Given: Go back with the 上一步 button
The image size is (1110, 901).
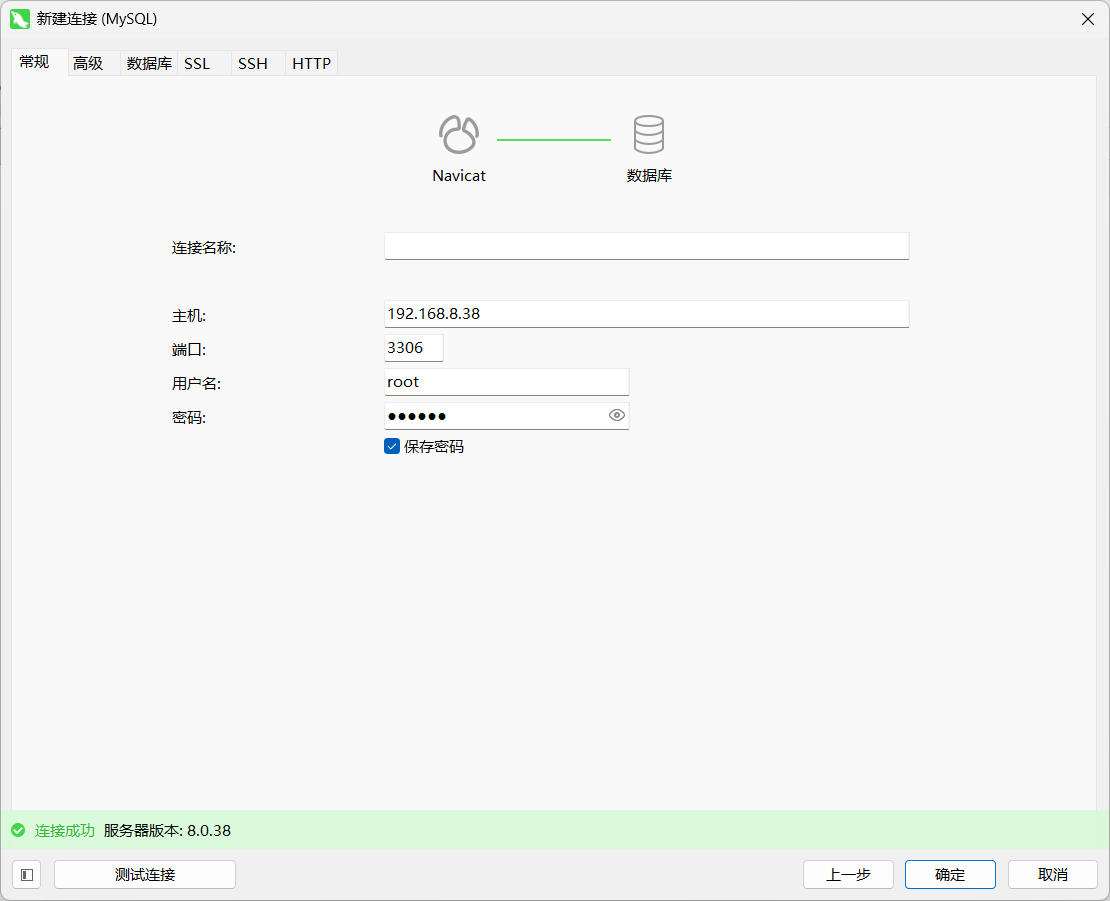Looking at the screenshot, I should pos(848,875).
